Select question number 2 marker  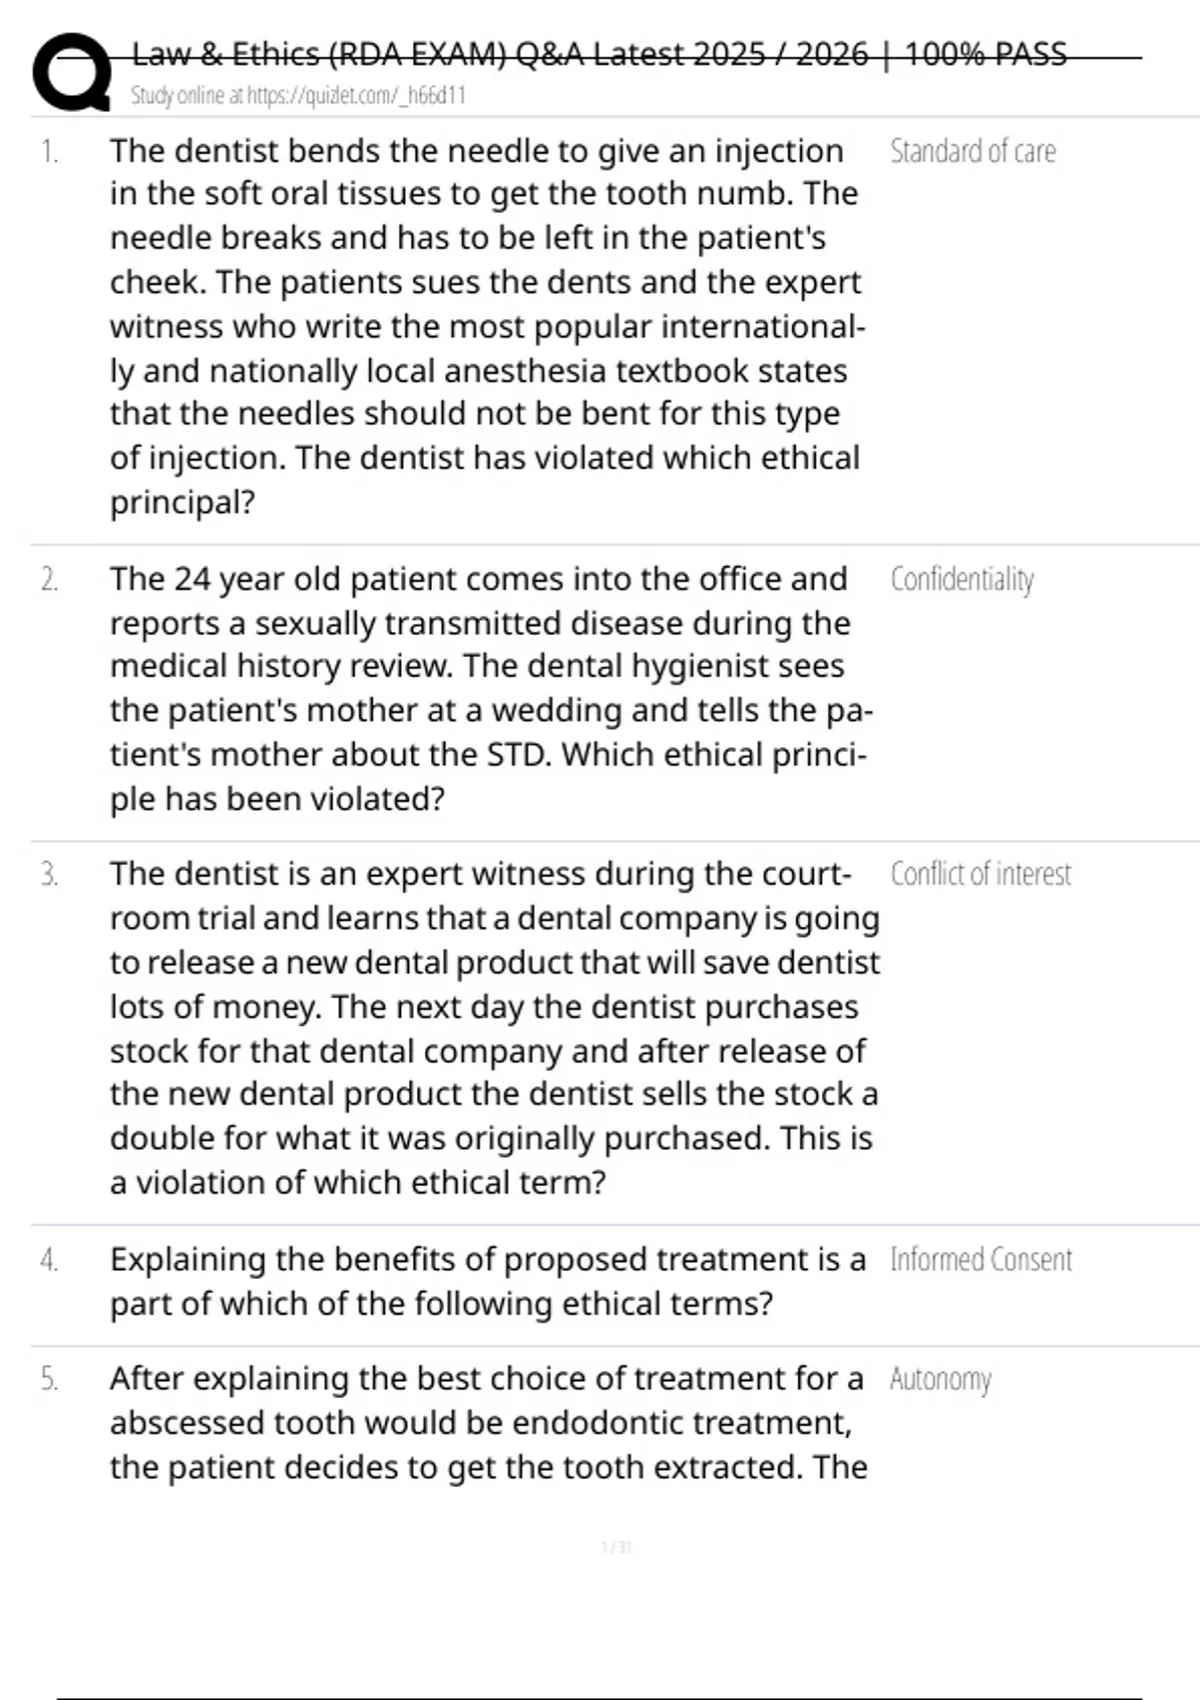[x=49, y=580]
